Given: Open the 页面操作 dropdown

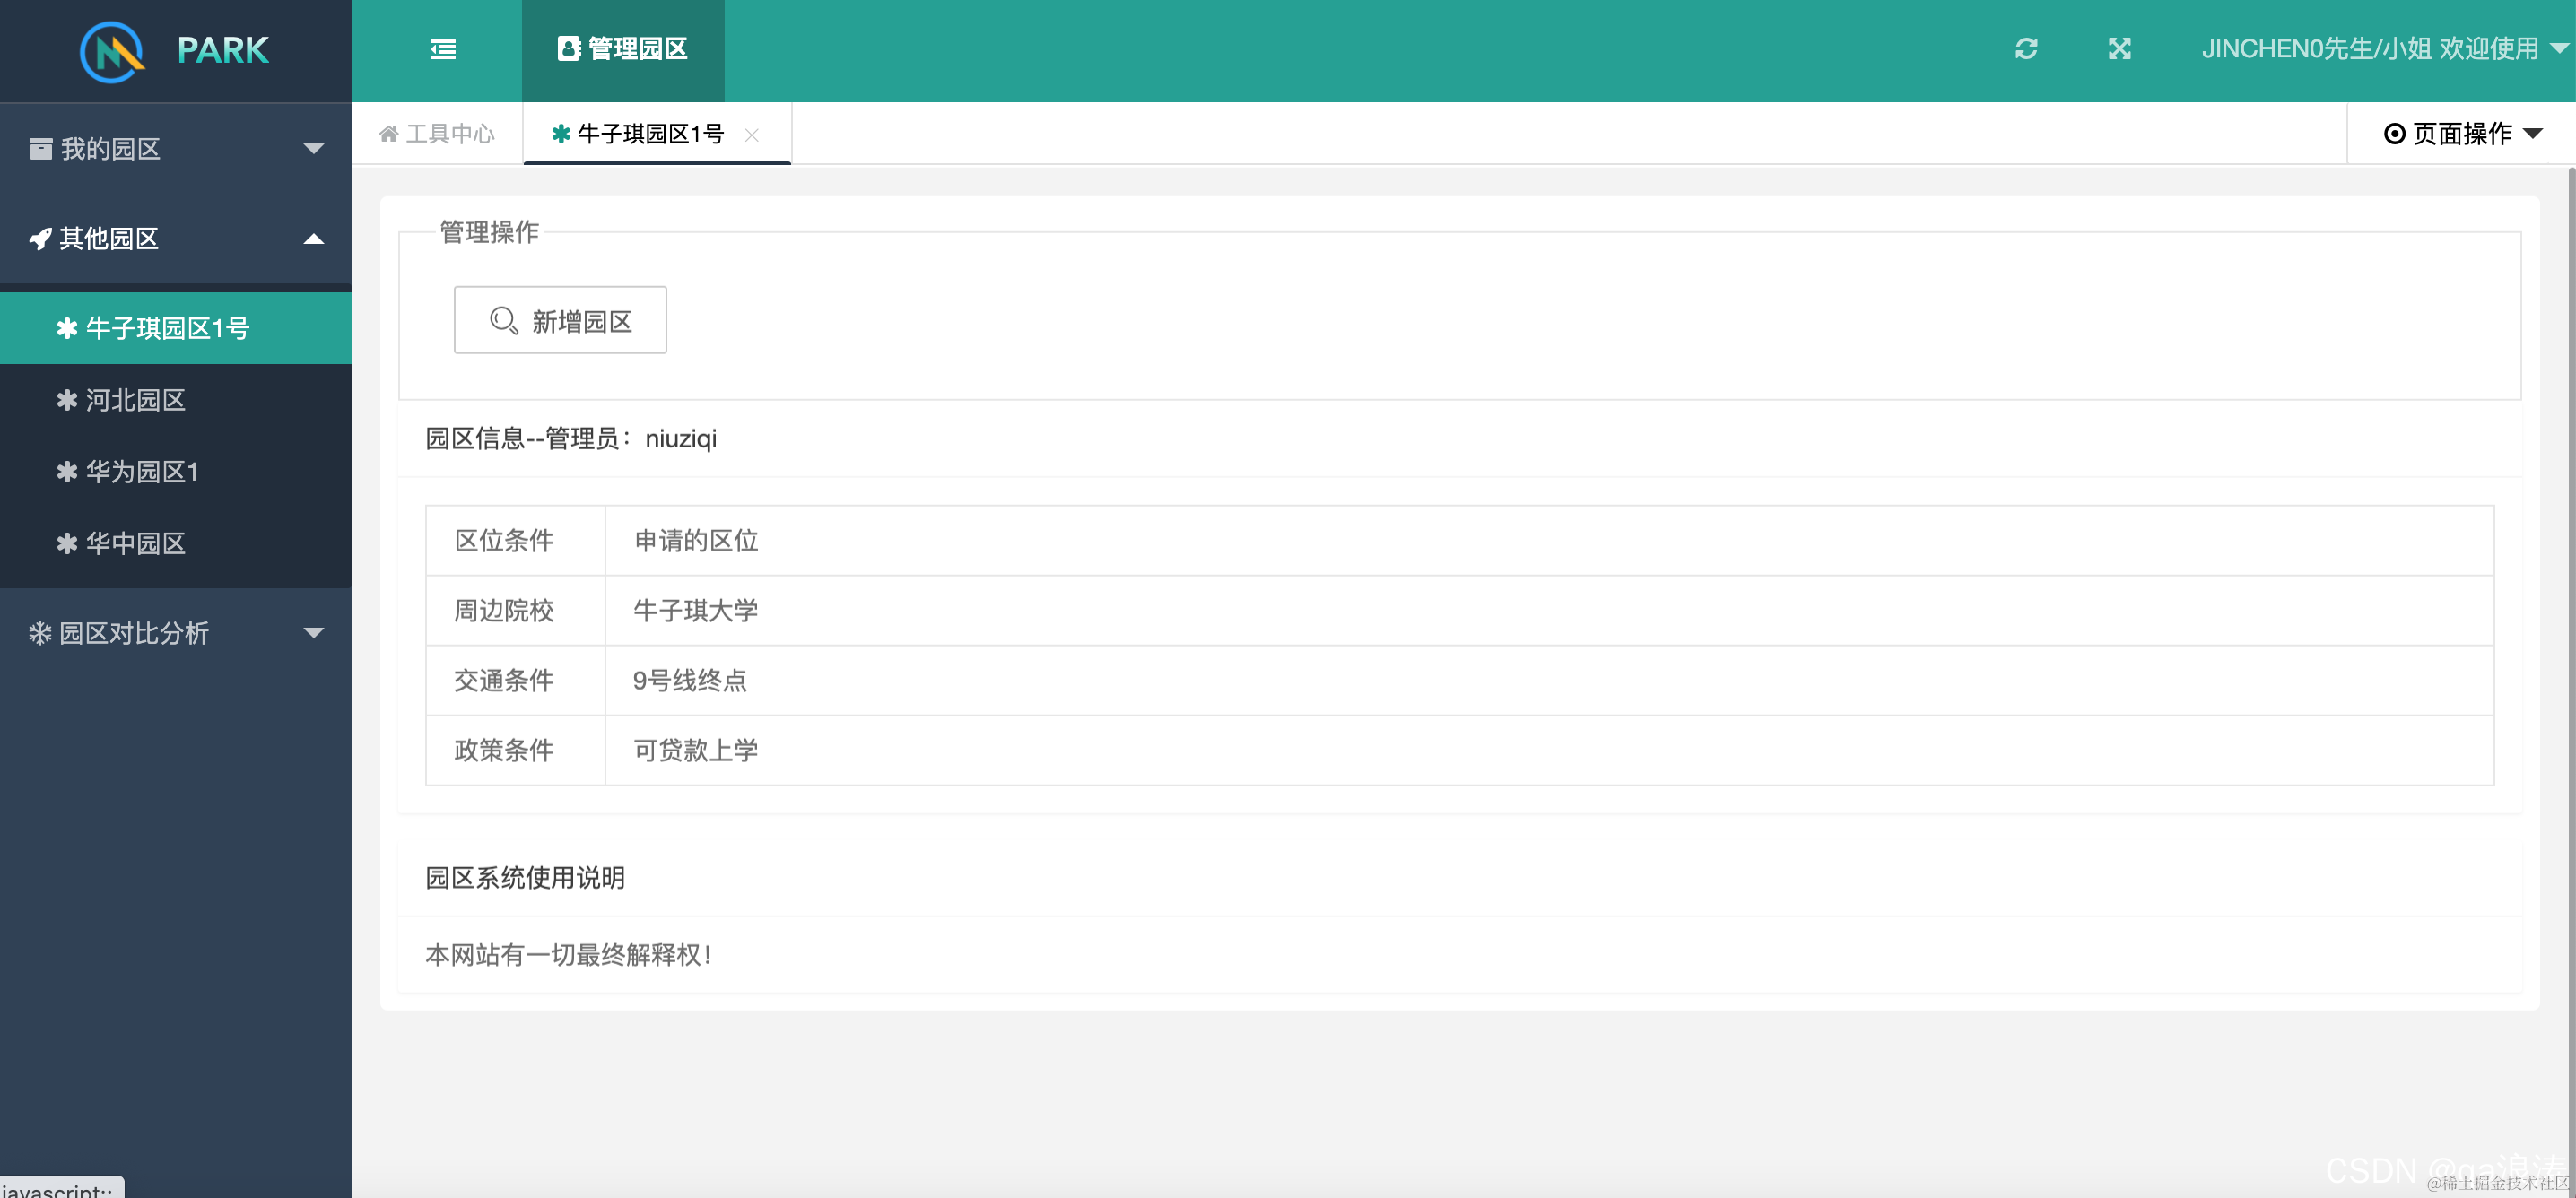Looking at the screenshot, I should [2462, 134].
